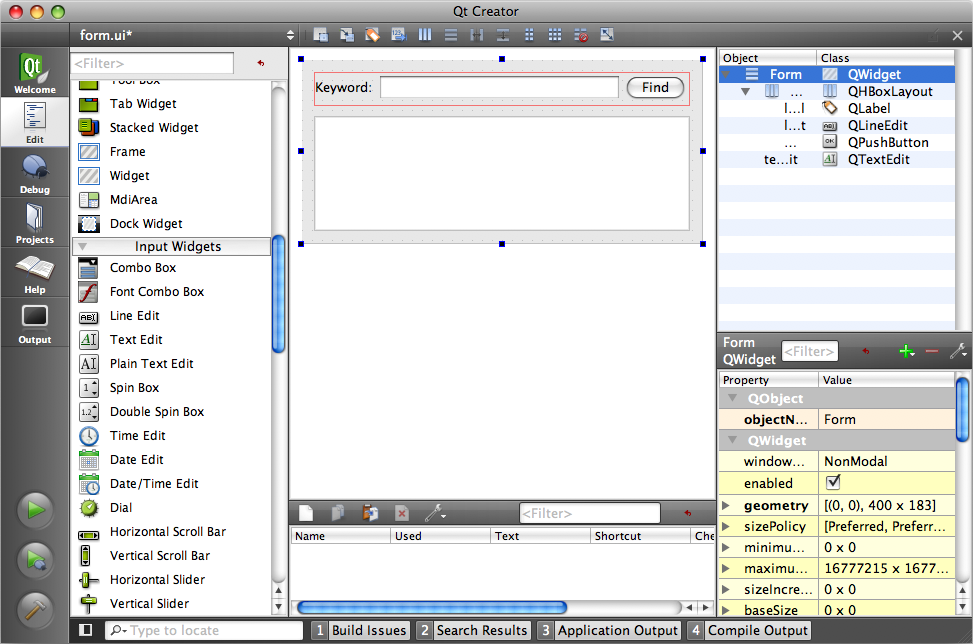Viewport: 973px width, 644px height.
Task: Click the Keyword text input field
Action: point(499,87)
